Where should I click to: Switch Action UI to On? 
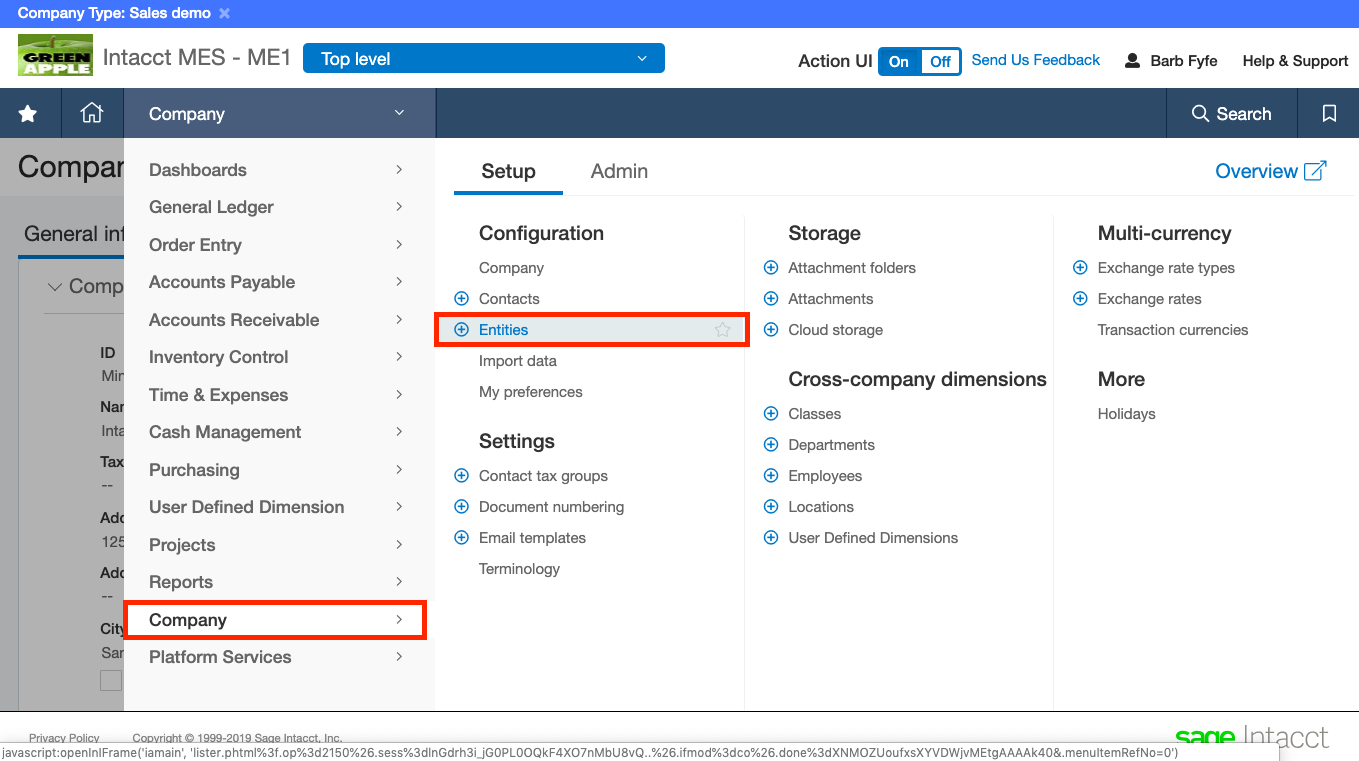coord(899,61)
